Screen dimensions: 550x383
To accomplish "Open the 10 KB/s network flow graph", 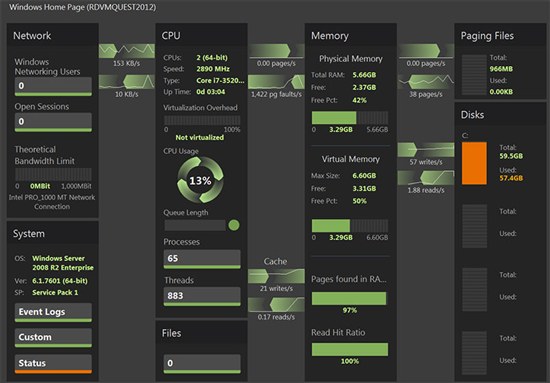I will [x=127, y=82].
